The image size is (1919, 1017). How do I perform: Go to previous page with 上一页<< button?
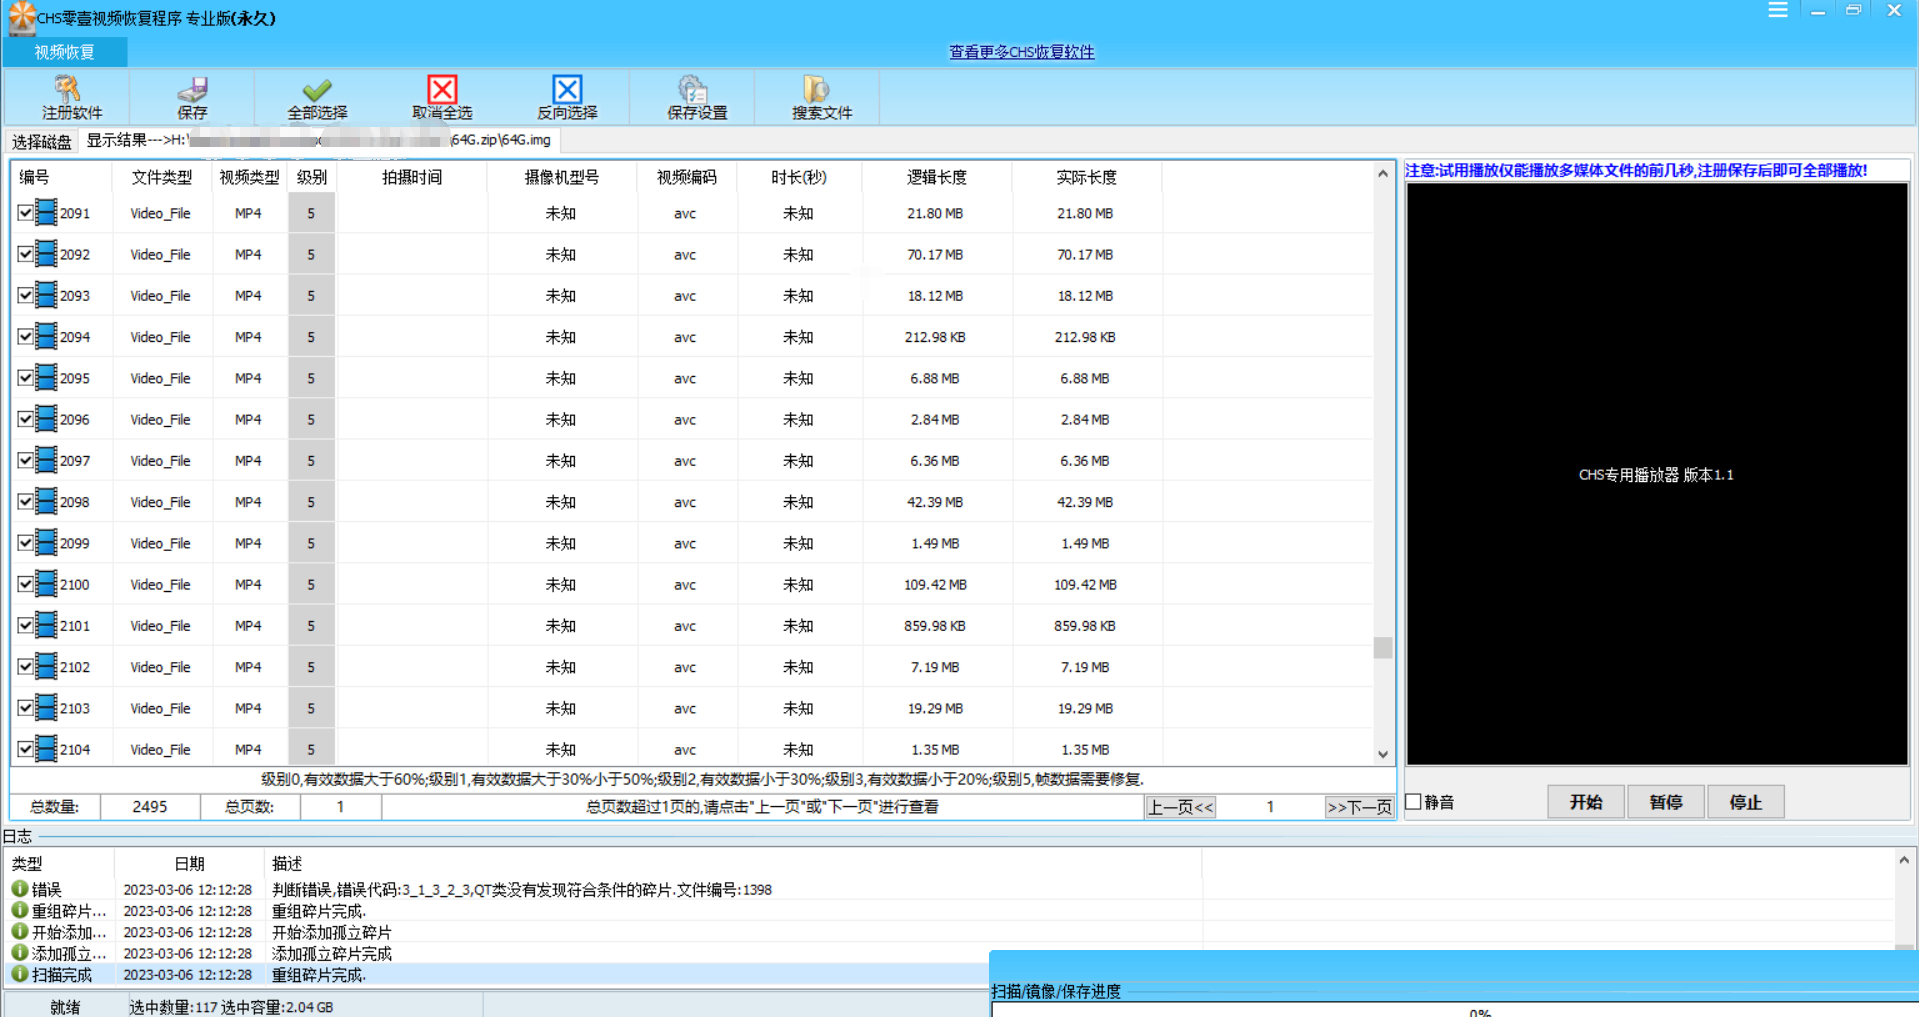[1180, 807]
